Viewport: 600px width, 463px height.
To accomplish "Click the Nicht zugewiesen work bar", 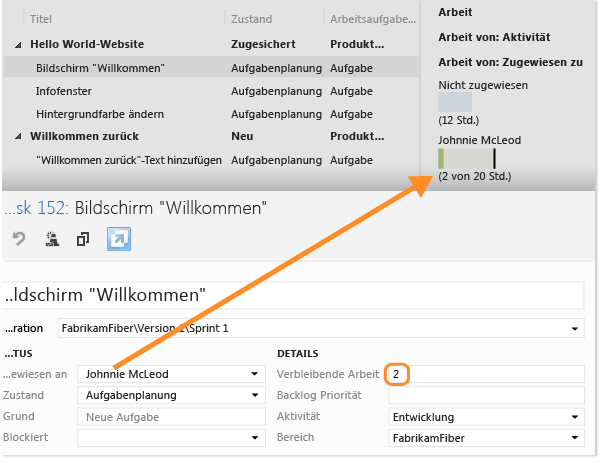I will 455,102.
